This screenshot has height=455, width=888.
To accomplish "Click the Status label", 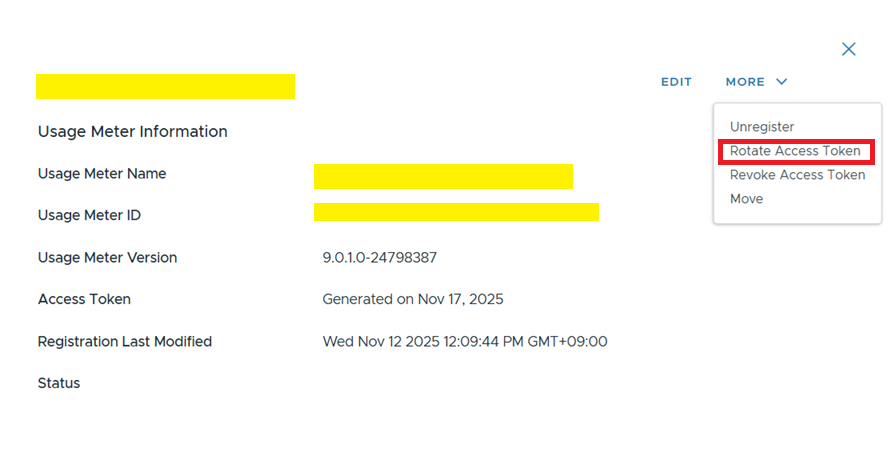I will click(x=59, y=383).
